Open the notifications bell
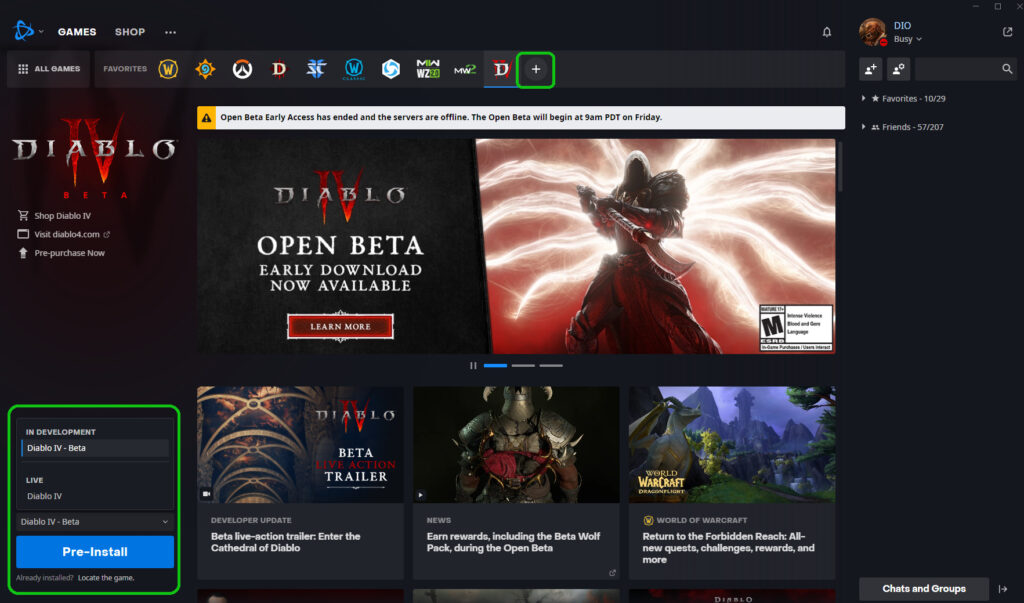Screen dimensions: 1024x603 [x=826, y=32]
